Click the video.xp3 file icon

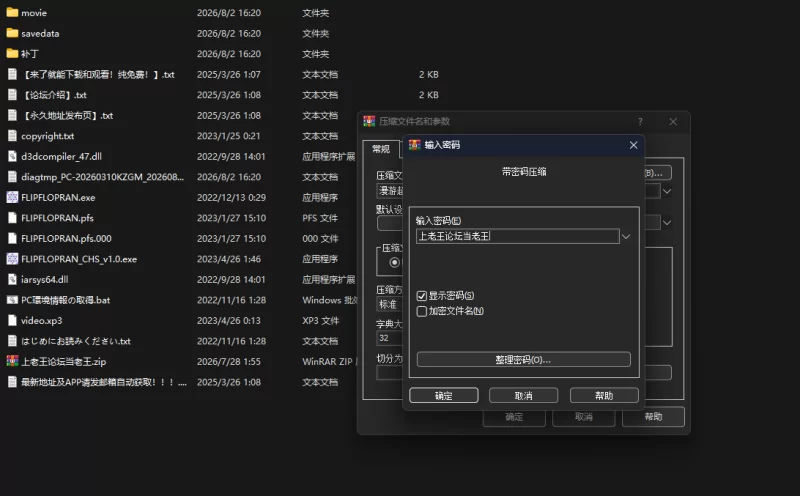coord(12,320)
